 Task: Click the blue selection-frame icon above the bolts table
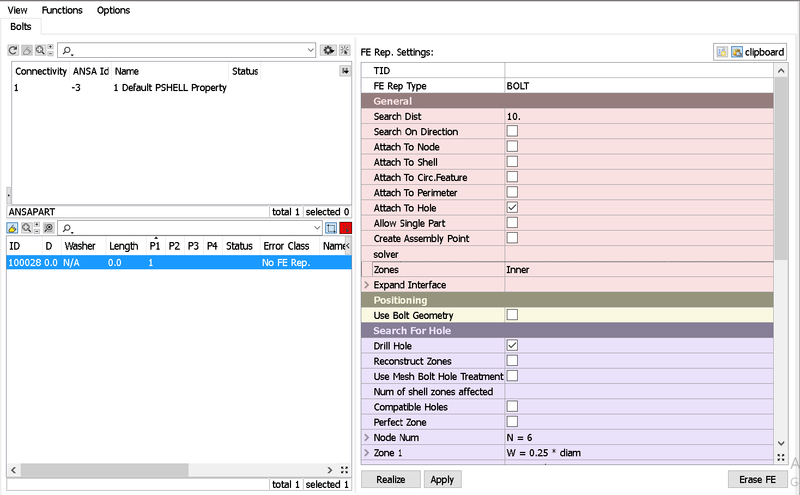(331, 228)
